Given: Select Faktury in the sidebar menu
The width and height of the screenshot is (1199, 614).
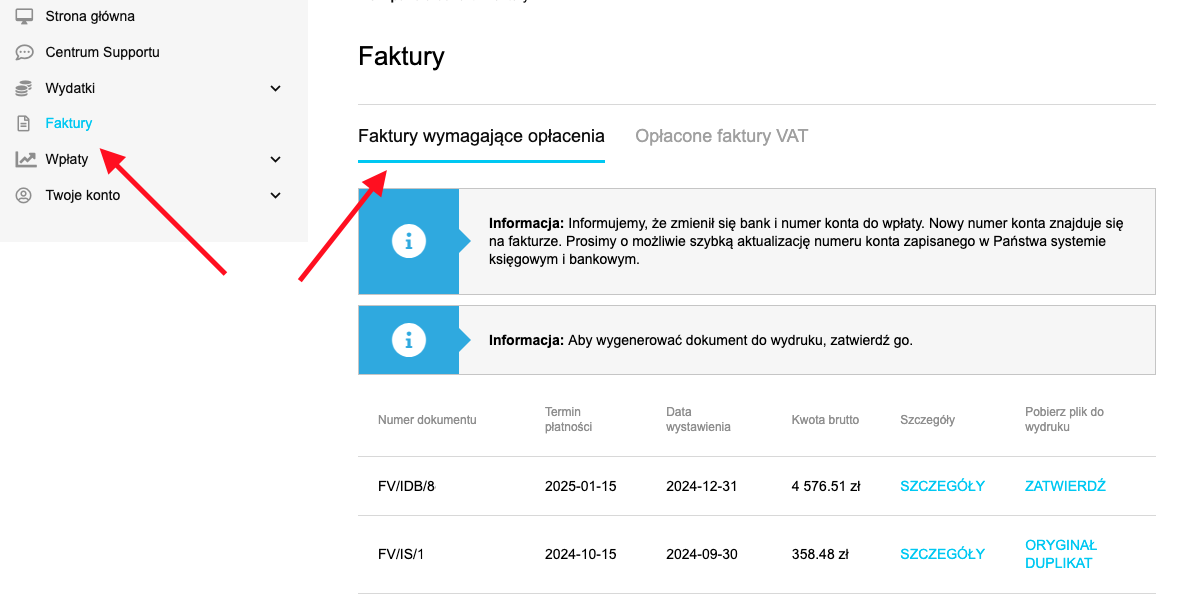Looking at the screenshot, I should click(69, 123).
